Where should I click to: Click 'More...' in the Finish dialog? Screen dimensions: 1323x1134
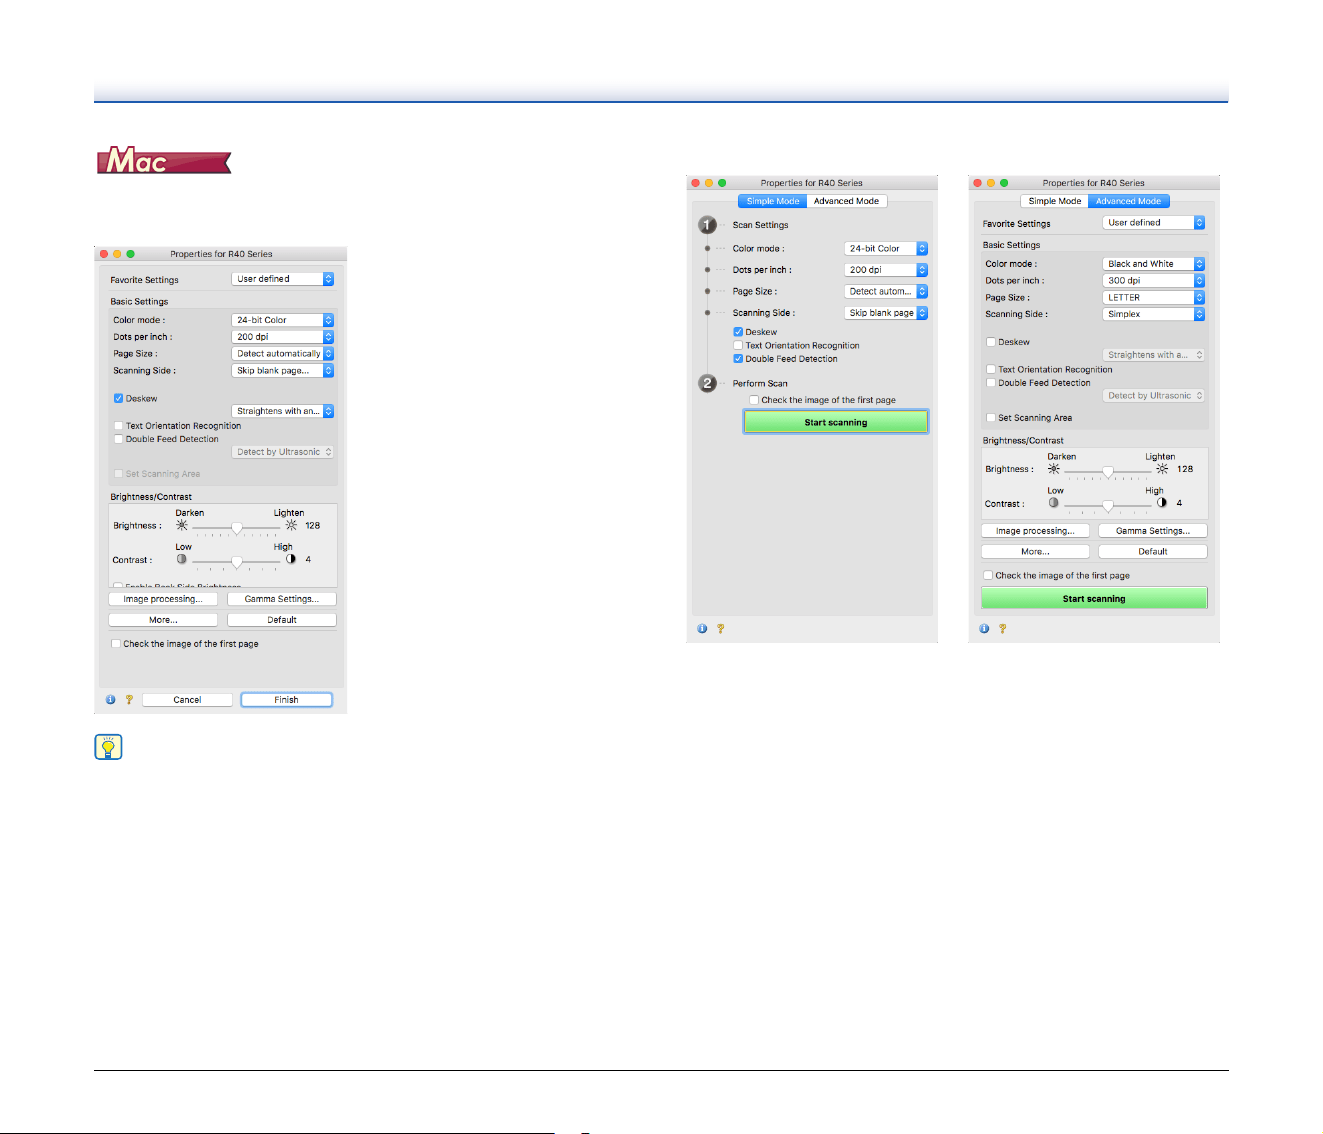pyautogui.click(x=163, y=620)
